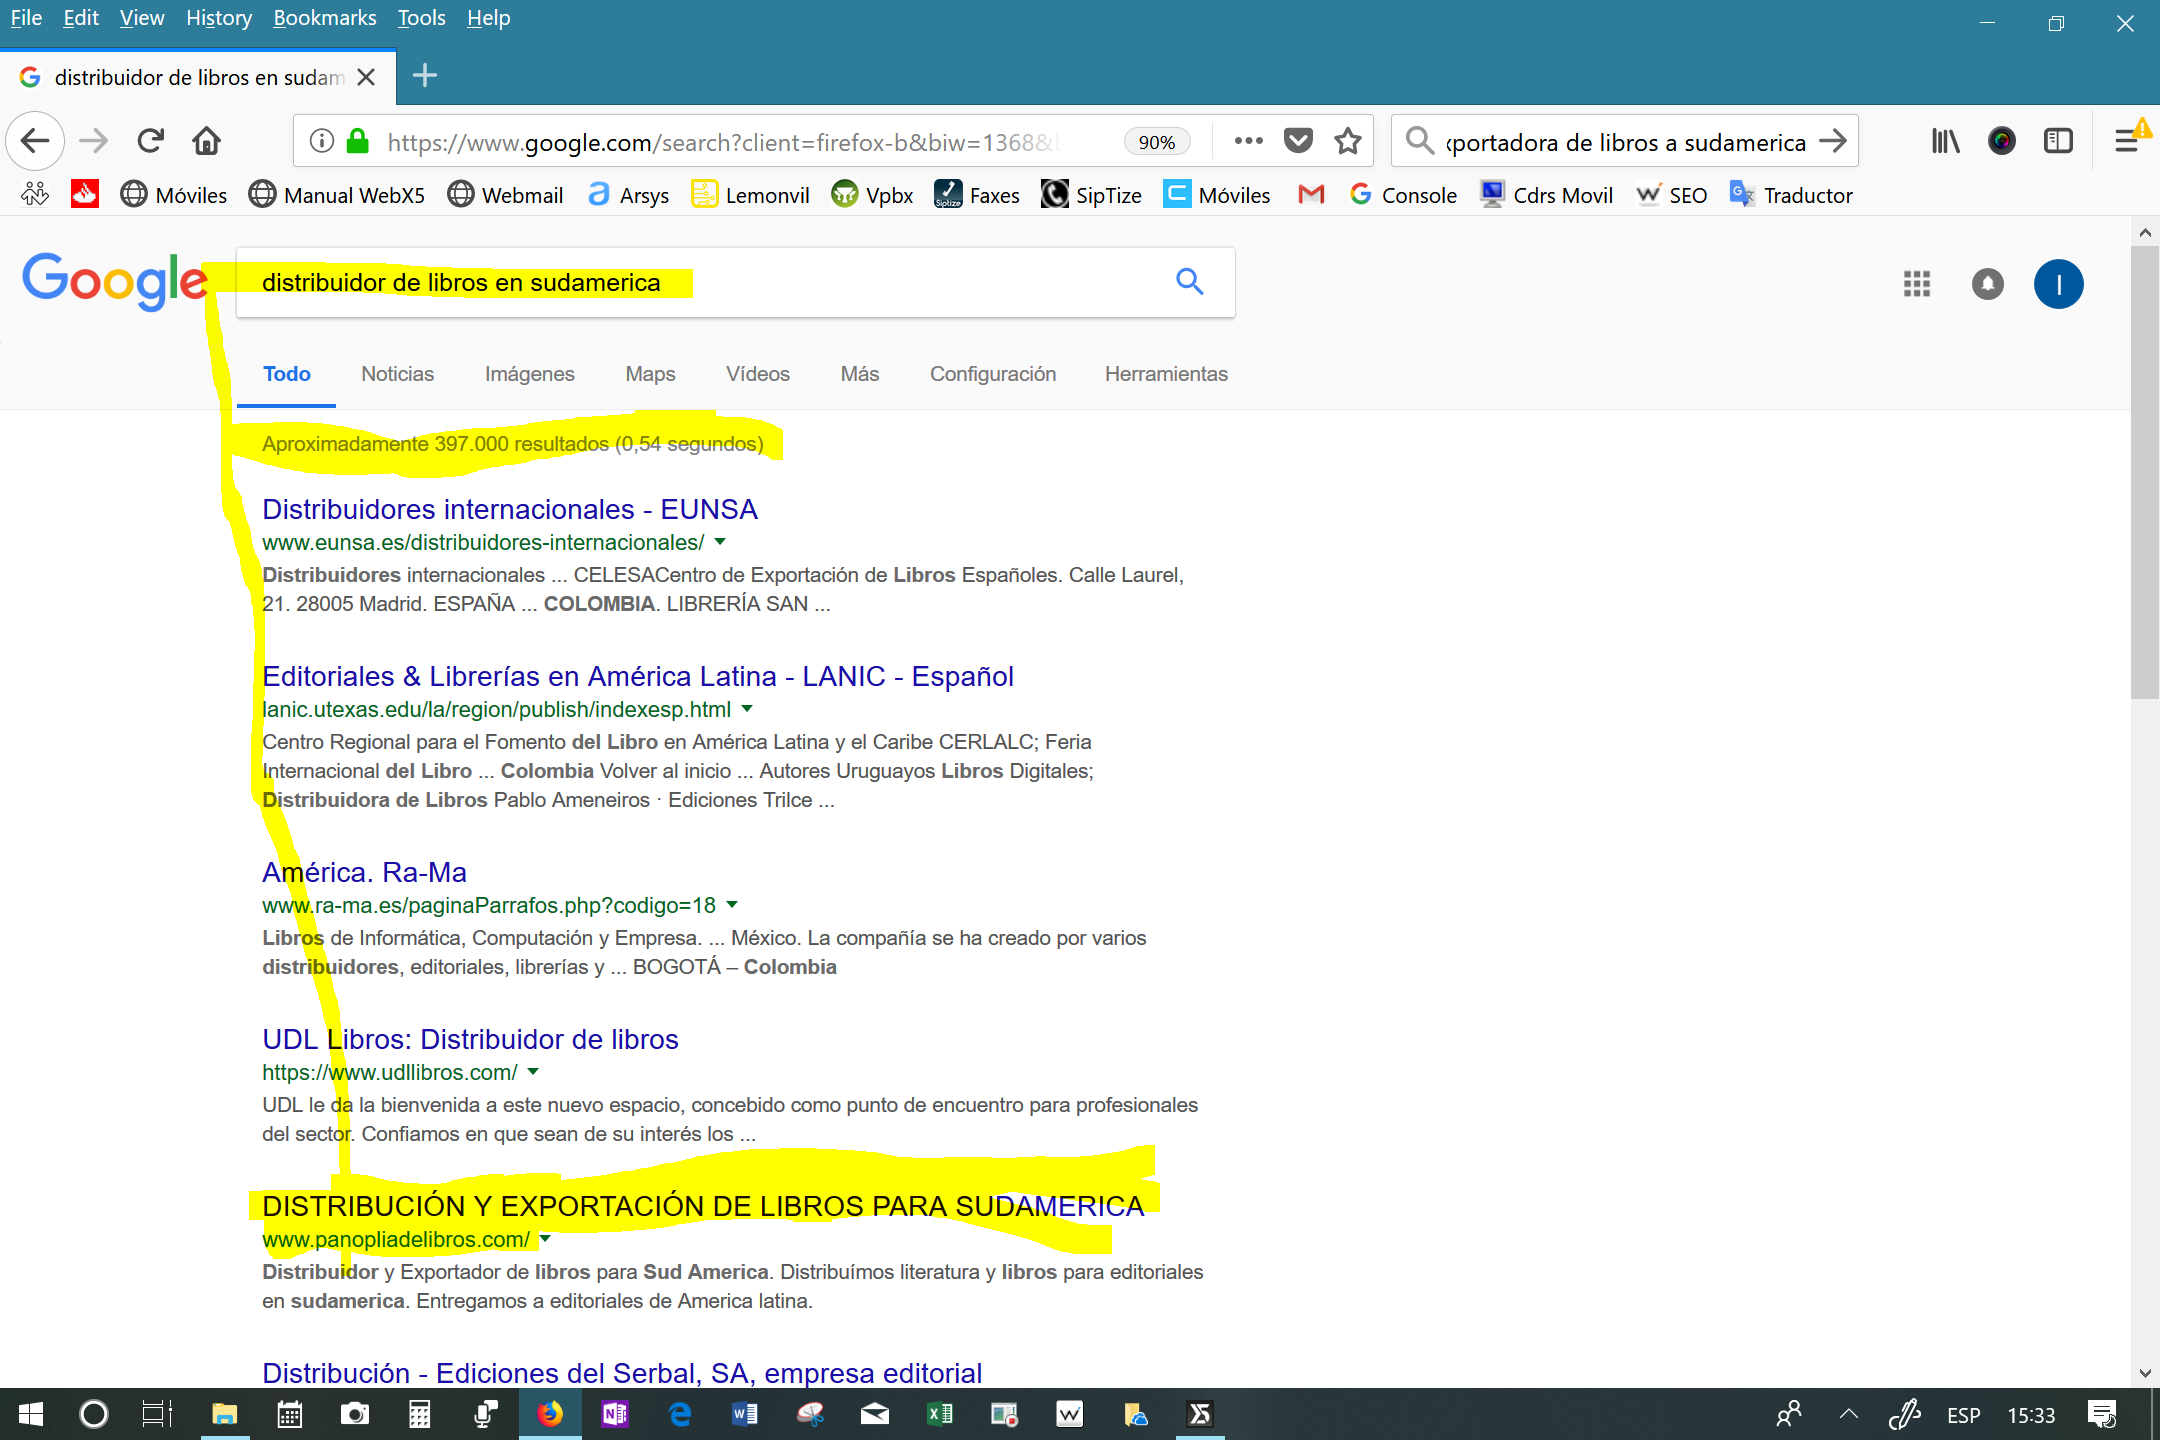Click the Google logo
2160x1440 pixels.
pyautogui.click(x=115, y=281)
